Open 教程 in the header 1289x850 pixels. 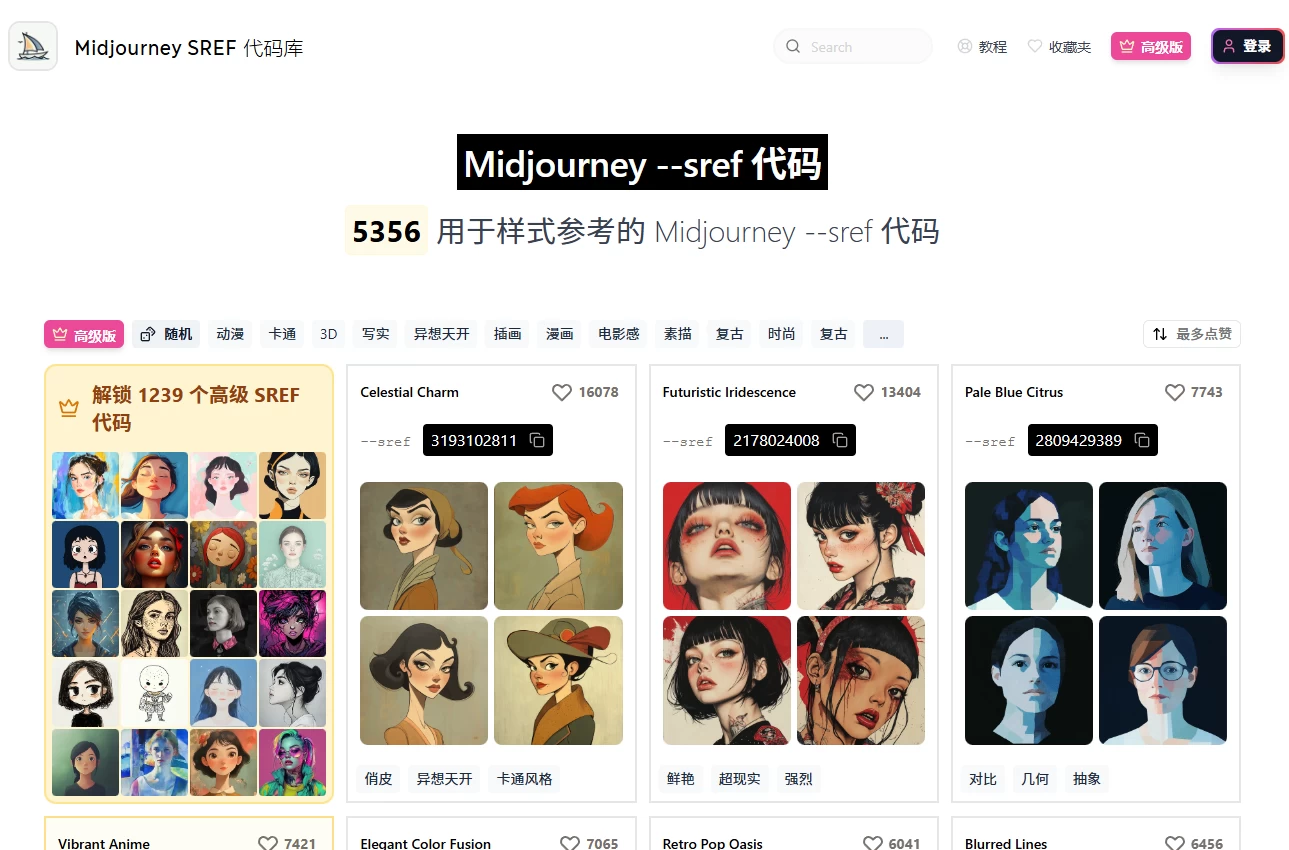pos(982,46)
